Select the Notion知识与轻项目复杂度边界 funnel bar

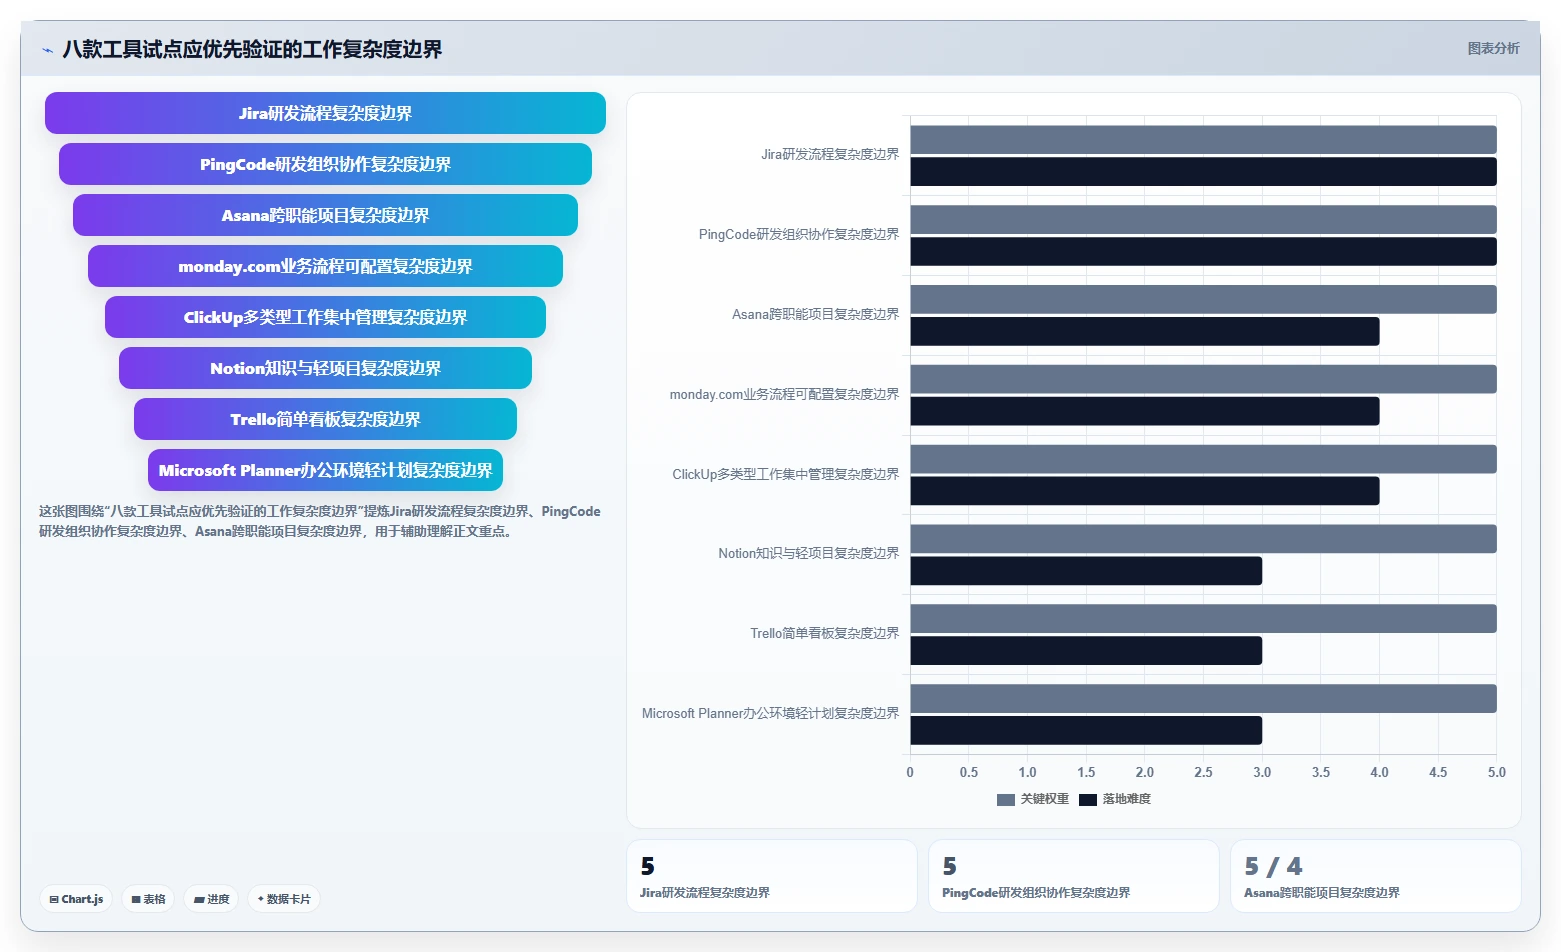325,368
